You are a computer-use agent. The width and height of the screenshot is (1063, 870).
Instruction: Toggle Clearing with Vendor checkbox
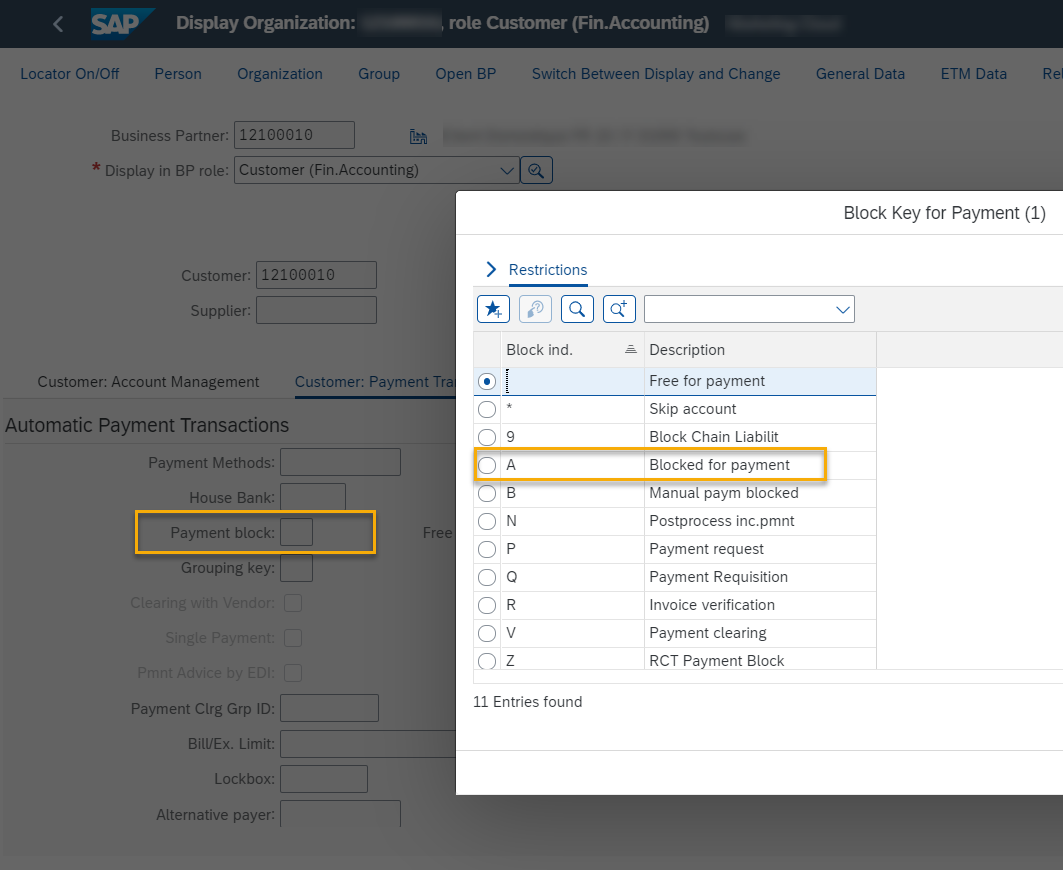tap(293, 603)
